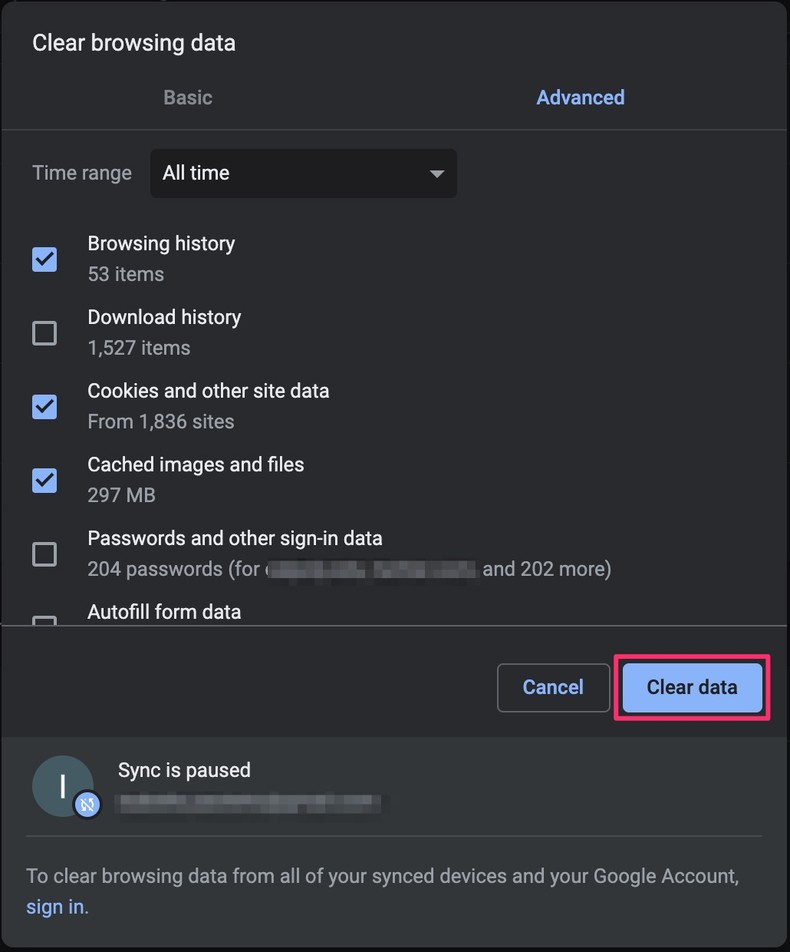The image size is (790, 952).
Task: Switch to the Basic tab
Action: (188, 98)
